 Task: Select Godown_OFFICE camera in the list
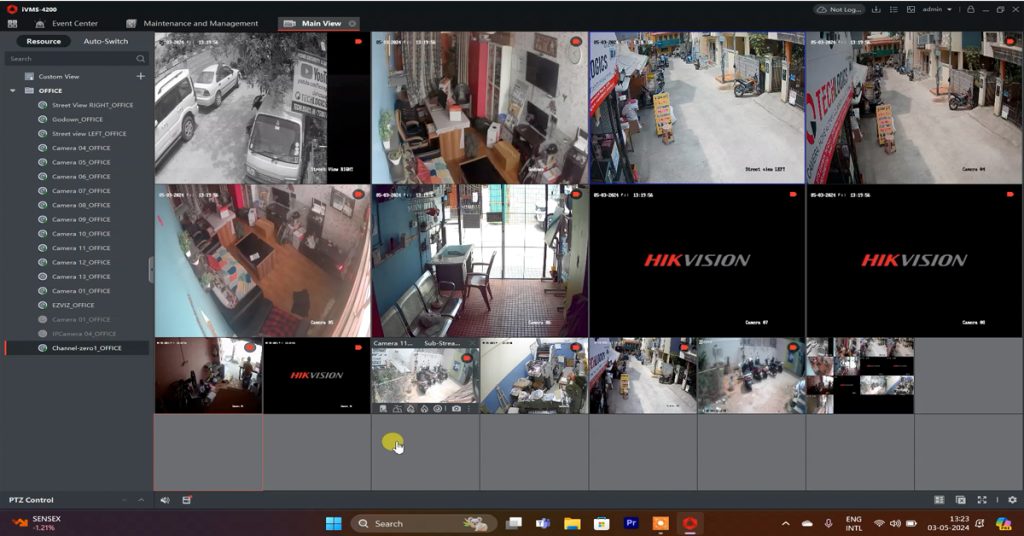click(x=77, y=119)
